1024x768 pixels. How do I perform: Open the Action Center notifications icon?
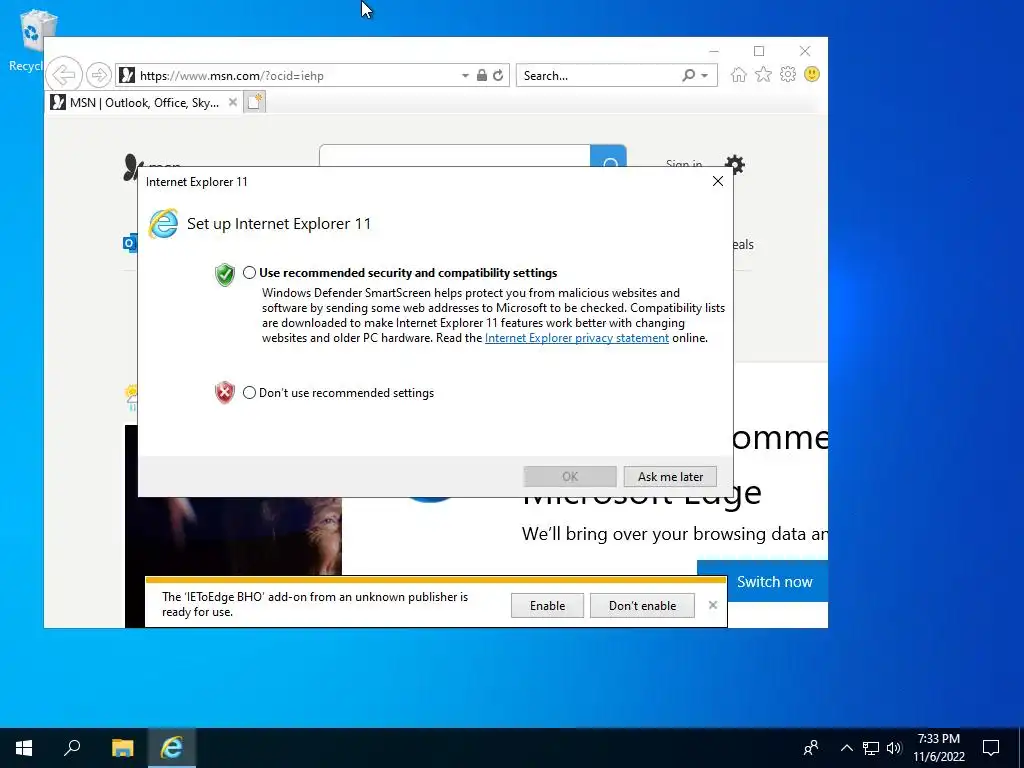(x=991, y=748)
